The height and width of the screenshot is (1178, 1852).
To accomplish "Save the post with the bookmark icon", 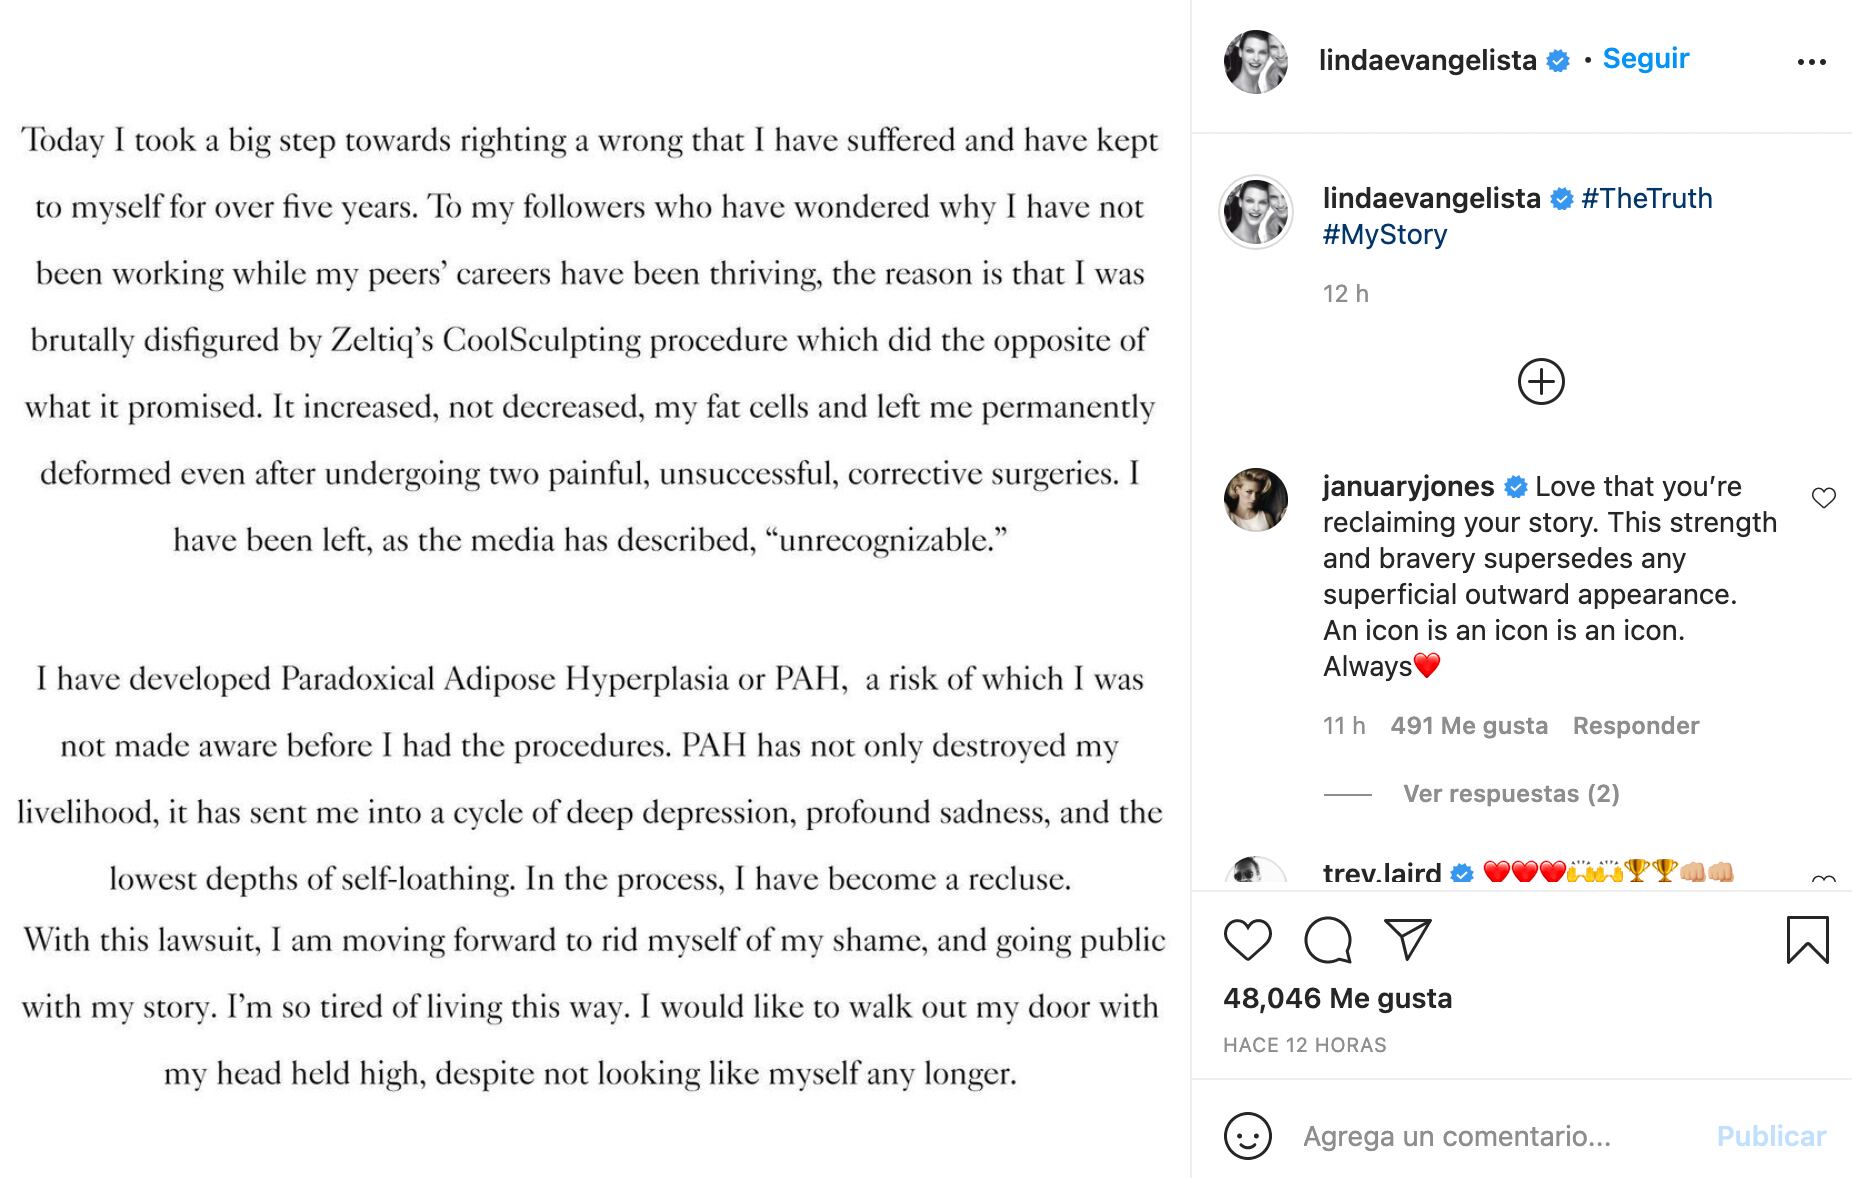I will (1805, 938).
